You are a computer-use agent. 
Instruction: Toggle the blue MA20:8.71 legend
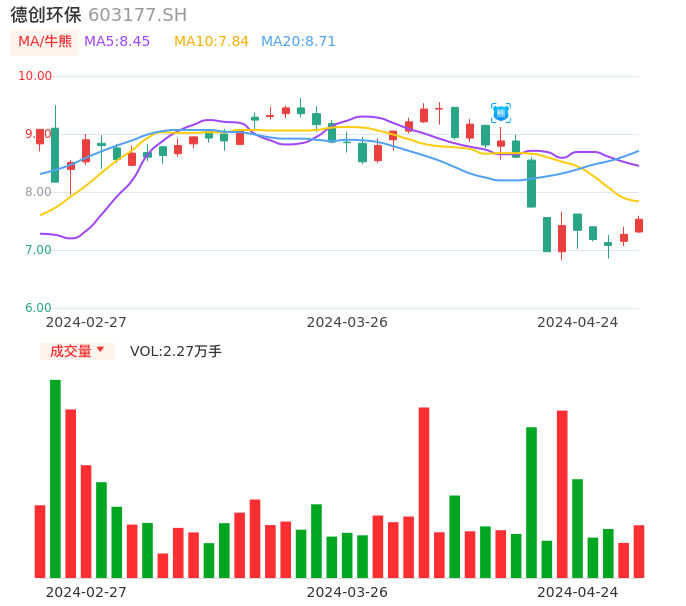(298, 42)
